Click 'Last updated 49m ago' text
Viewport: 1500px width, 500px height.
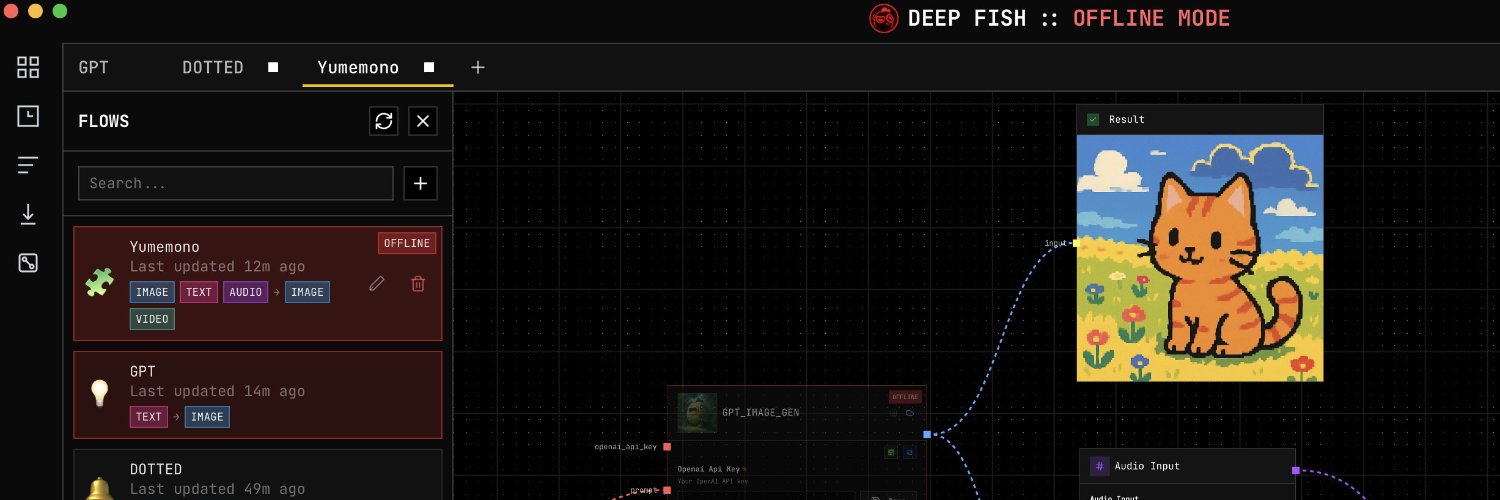point(218,489)
